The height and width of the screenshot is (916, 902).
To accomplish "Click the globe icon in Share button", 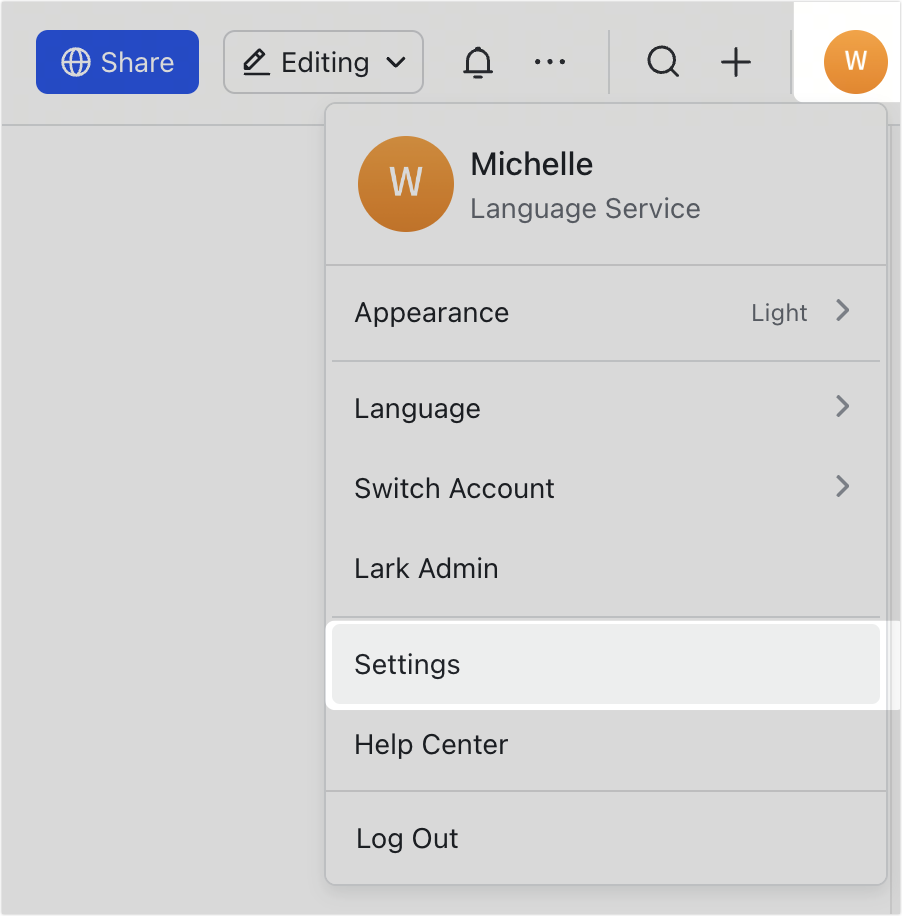I will [76, 62].
